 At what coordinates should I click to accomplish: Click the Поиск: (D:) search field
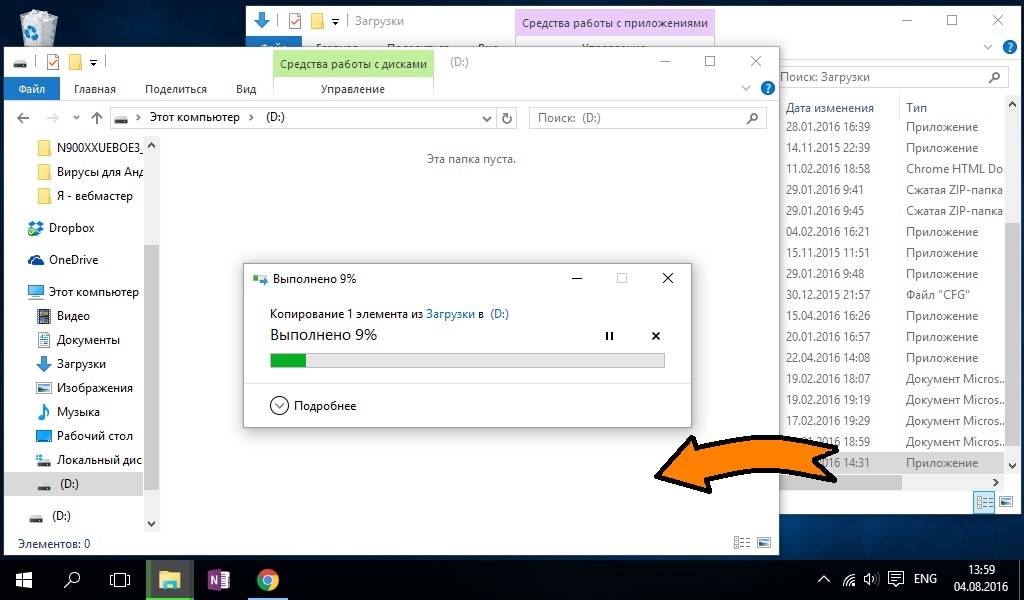tap(640, 118)
